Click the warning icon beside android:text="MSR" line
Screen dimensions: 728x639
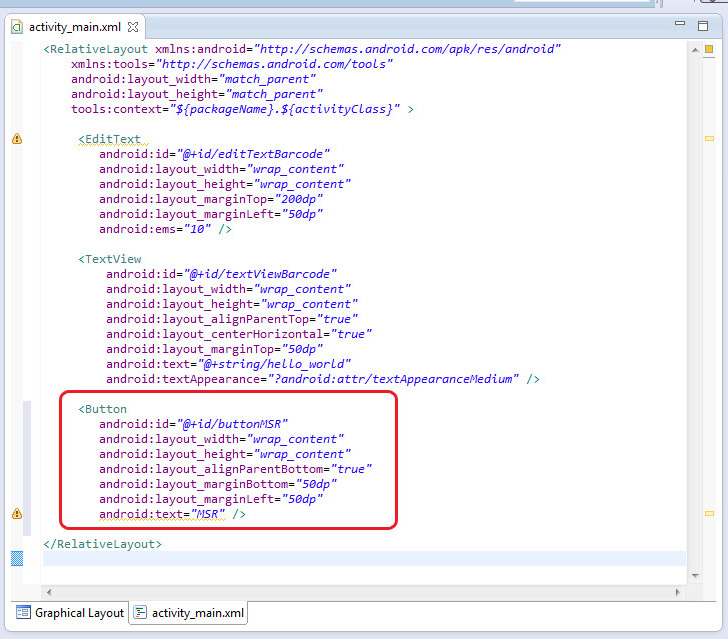pos(16,514)
